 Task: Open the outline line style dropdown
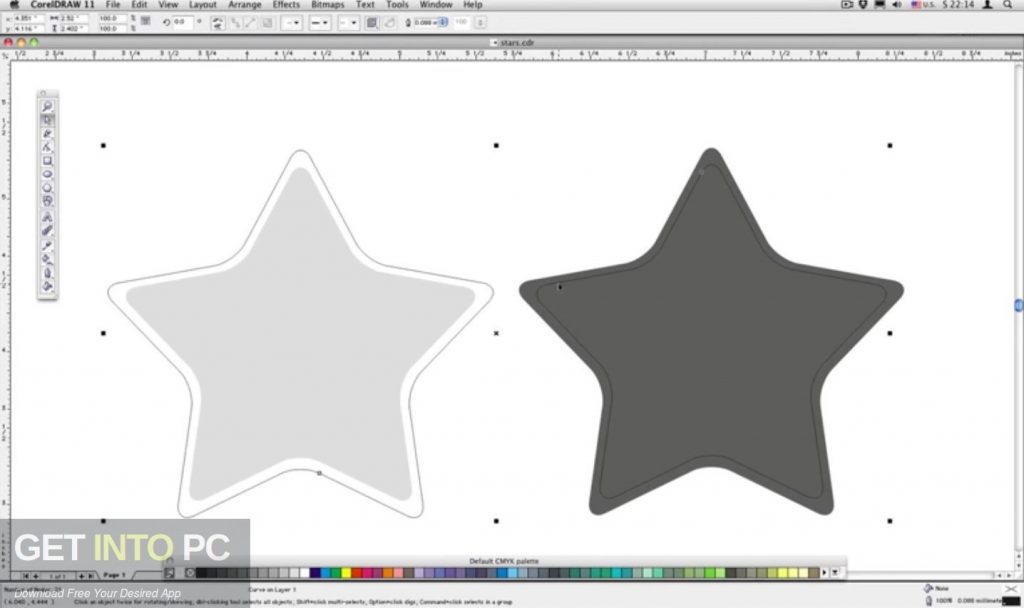[x=320, y=23]
